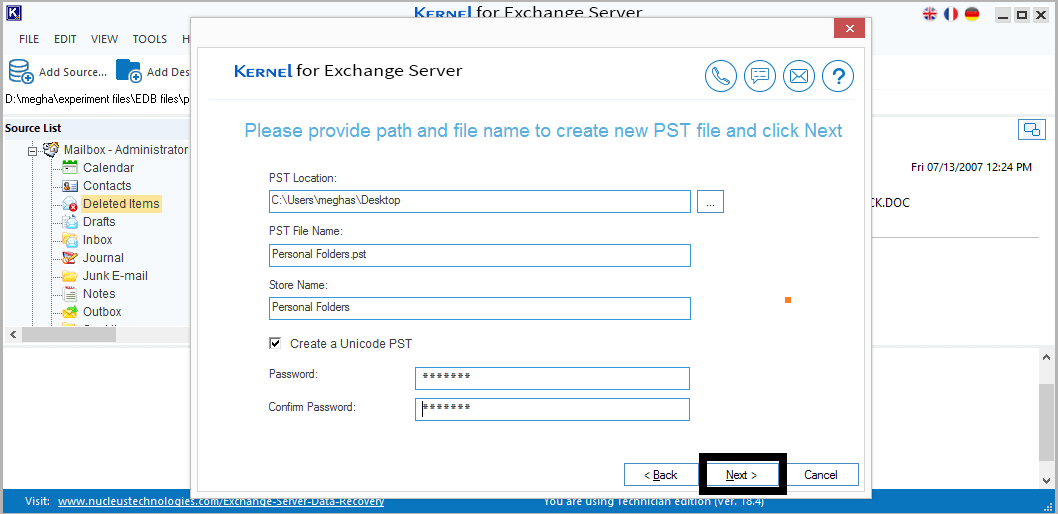The width and height of the screenshot is (1058, 514).
Task: Click the browse ... button for PST Location
Action: click(x=711, y=201)
